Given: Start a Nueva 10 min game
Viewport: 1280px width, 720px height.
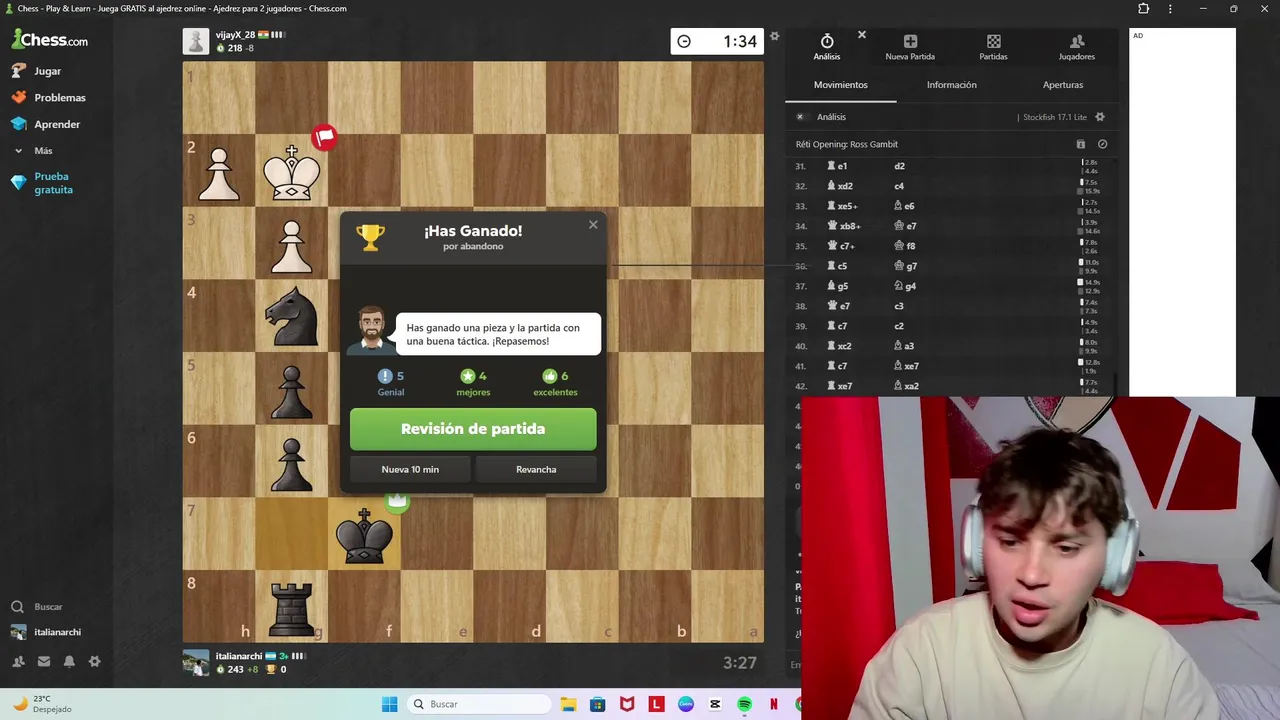Looking at the screenshot, I should point(410,469).
